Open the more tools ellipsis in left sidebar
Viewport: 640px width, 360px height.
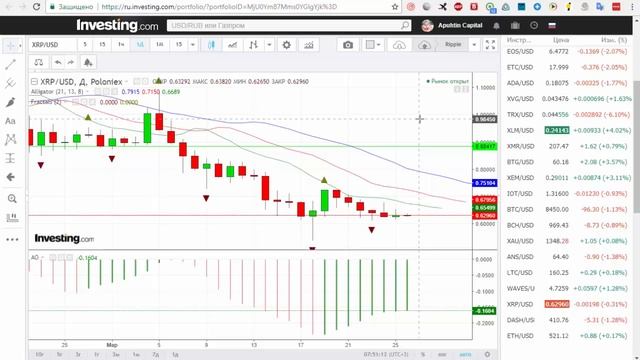pyautogui.click(x=12, y=240)
